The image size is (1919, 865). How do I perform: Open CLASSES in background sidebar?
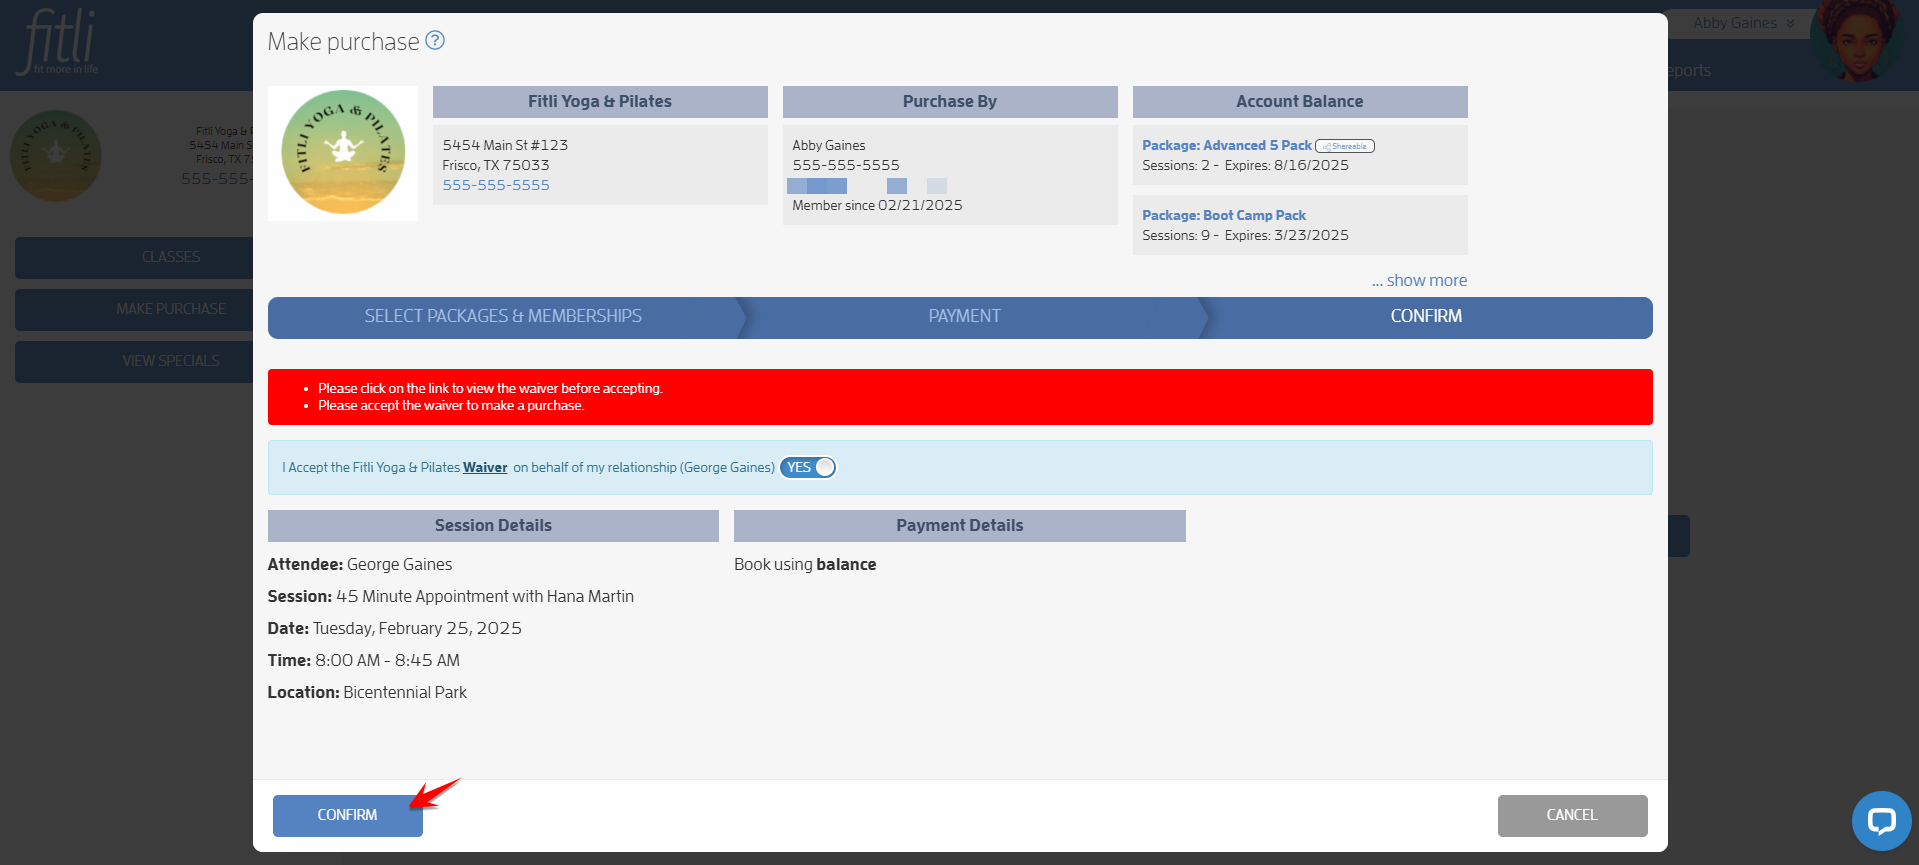(134, 257)
